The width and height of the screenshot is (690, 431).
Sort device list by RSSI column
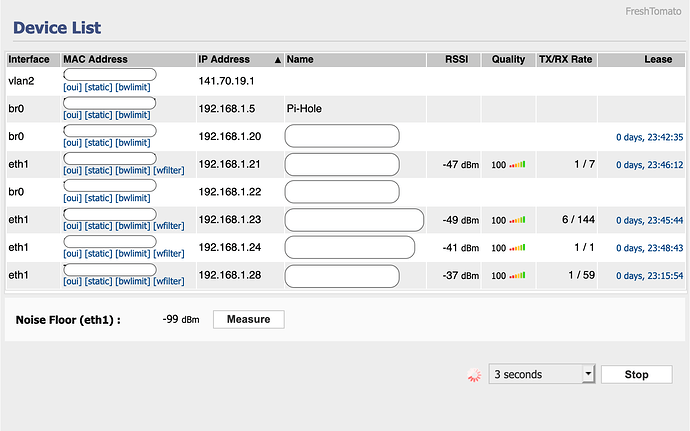(x=456, y=59)
